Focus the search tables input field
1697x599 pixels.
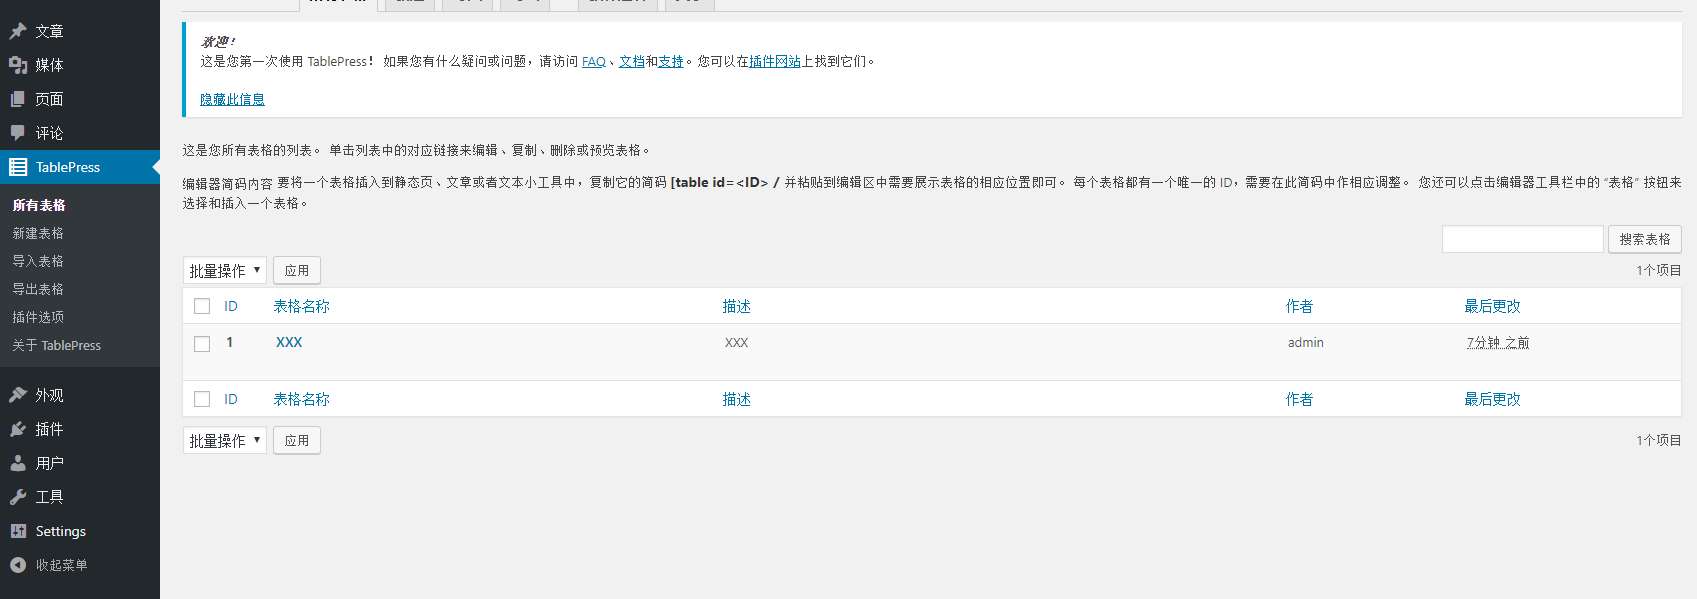(1523, 239)
